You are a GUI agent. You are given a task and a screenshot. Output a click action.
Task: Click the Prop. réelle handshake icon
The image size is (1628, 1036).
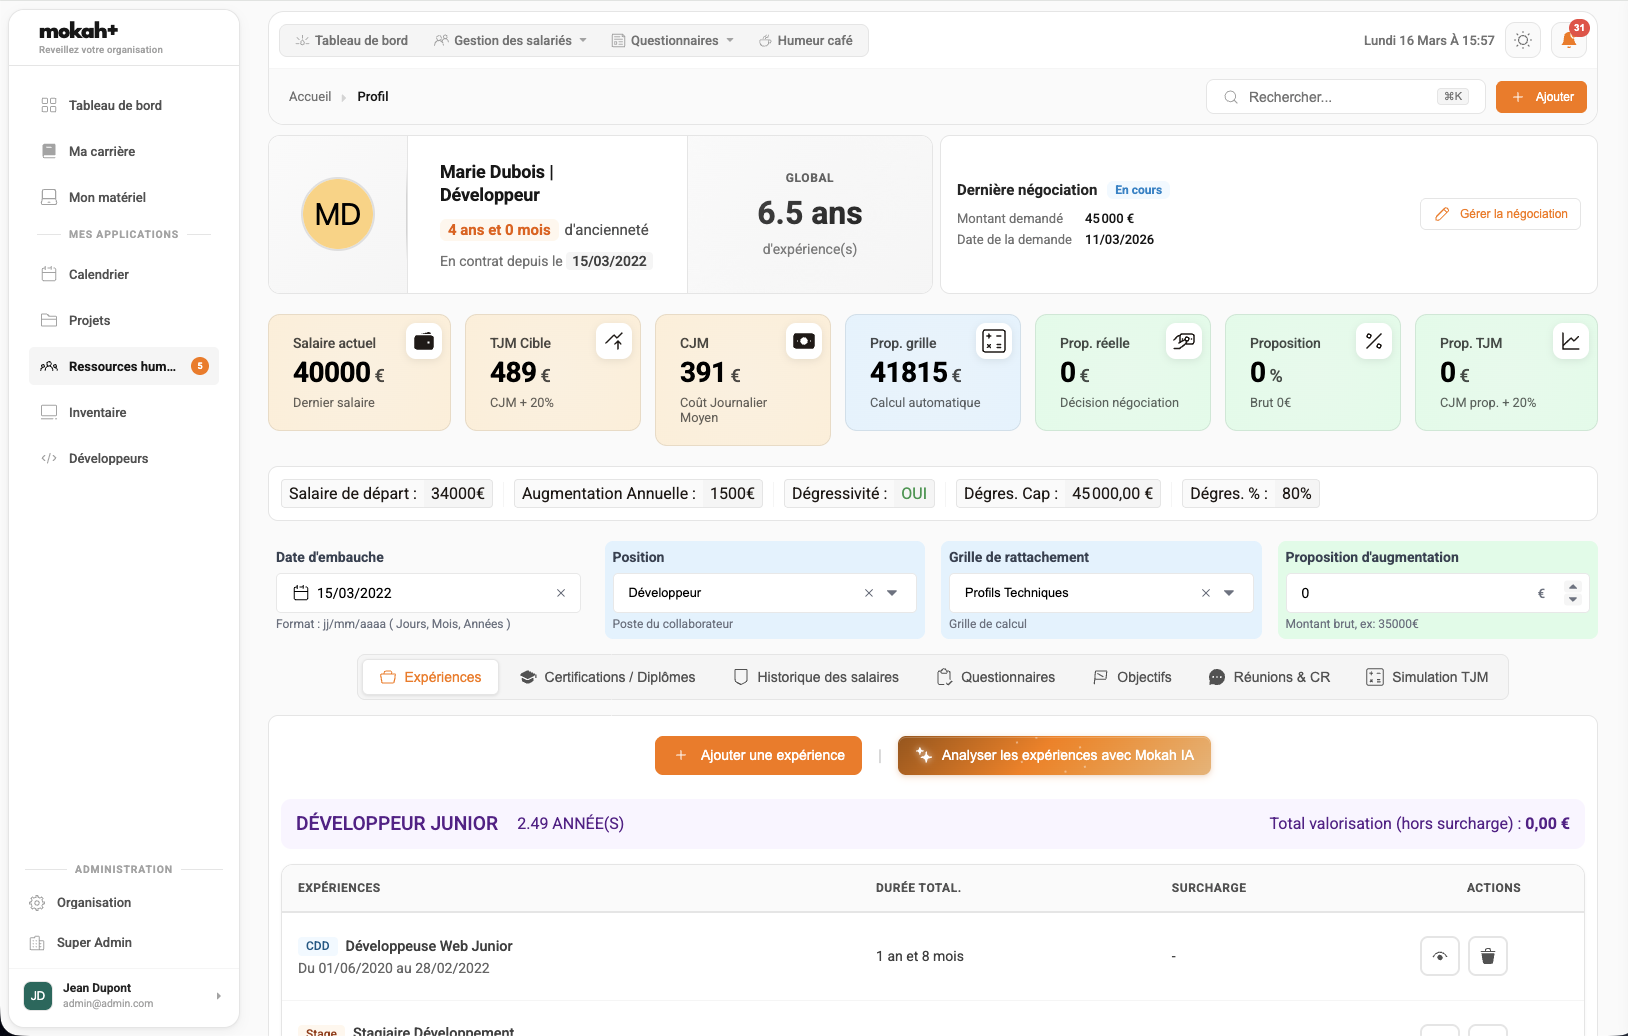coord(1184,341)
